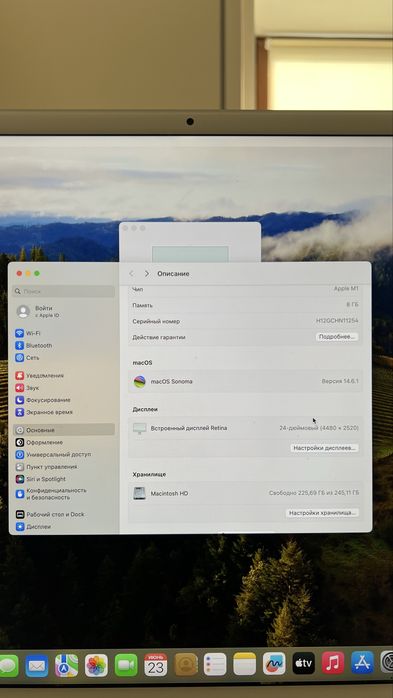
Task: Click the Версия 14.6.1 text
Action: coord(340,381)
